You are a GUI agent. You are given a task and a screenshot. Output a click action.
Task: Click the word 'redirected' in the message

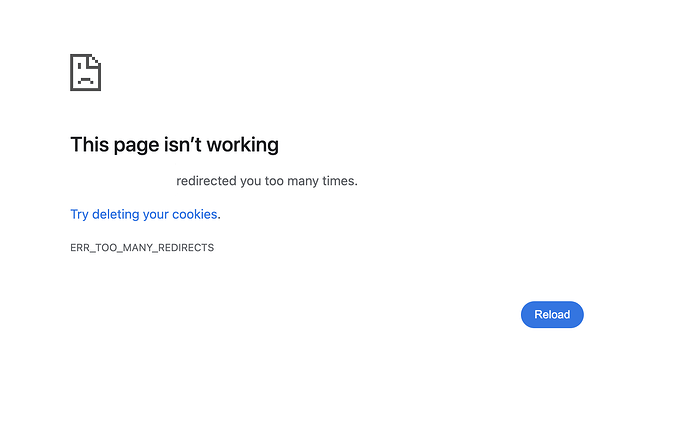206,181
